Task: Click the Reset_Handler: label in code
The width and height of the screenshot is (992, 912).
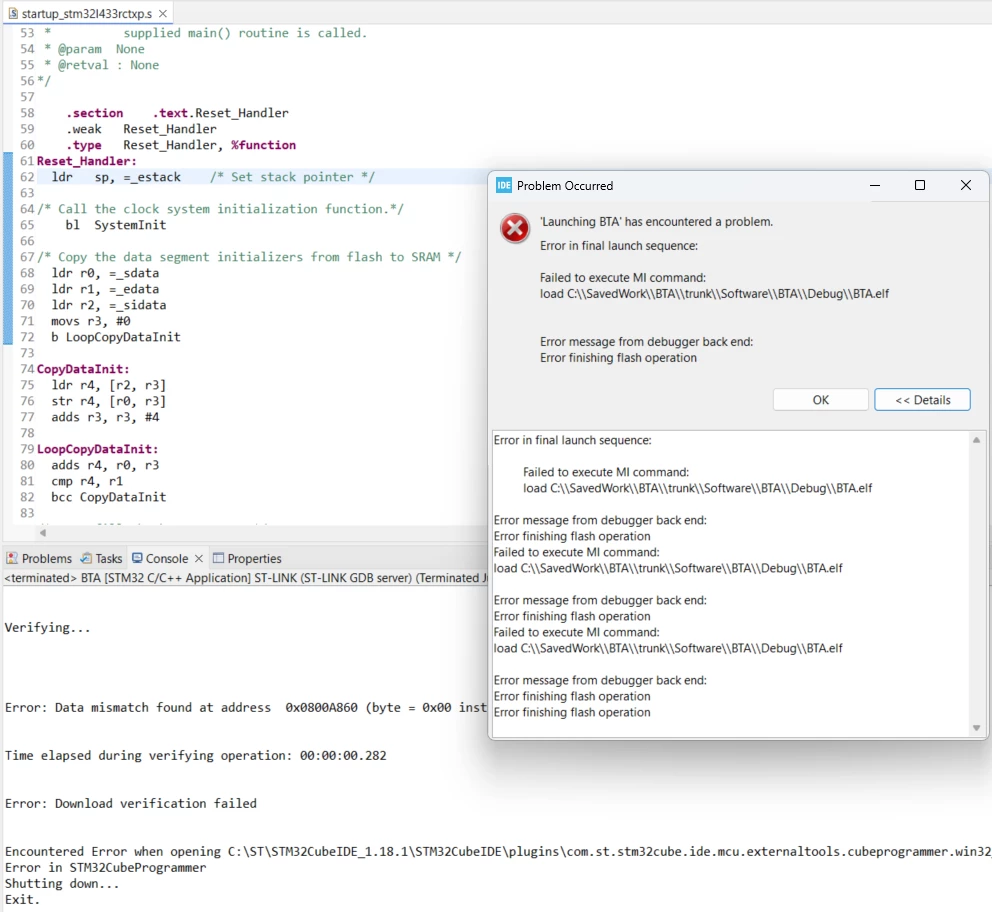Action: (x=87, y=161)
